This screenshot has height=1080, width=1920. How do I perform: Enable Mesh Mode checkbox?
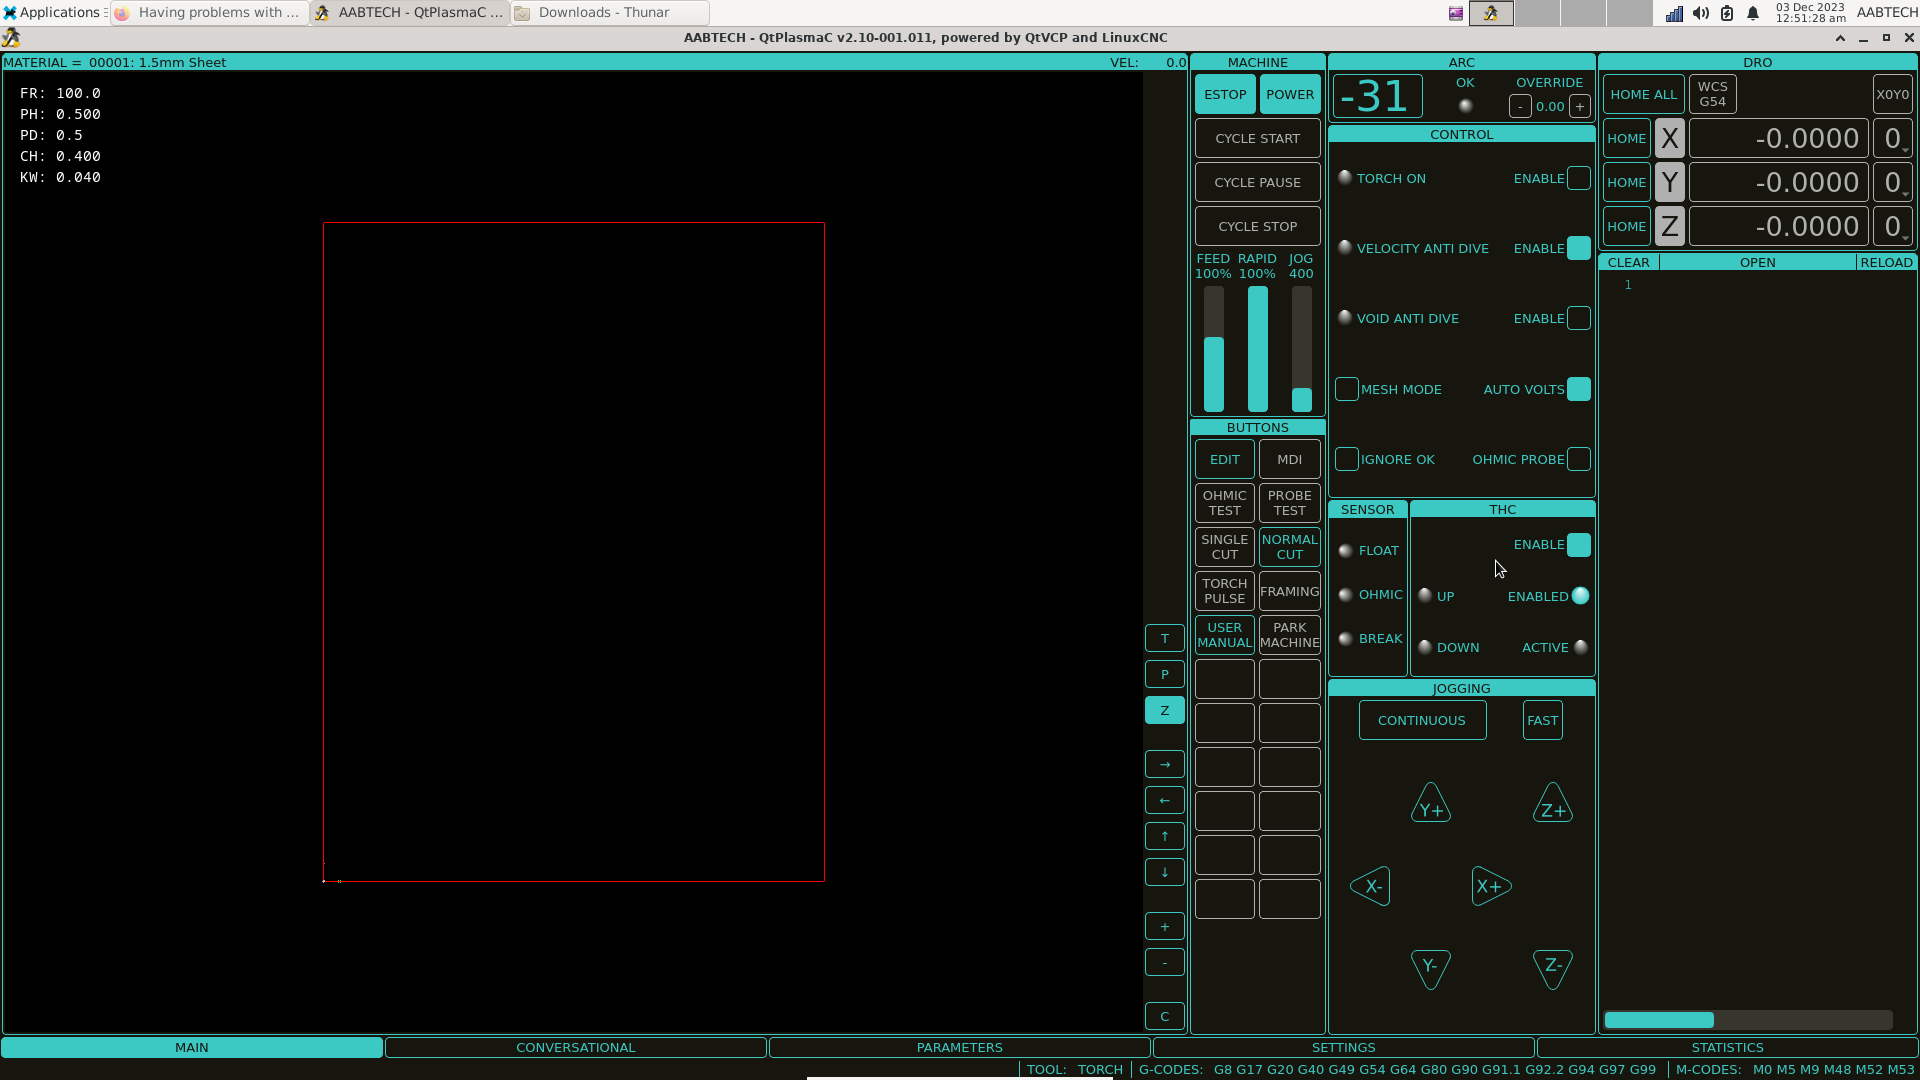tap(1347, 389)
